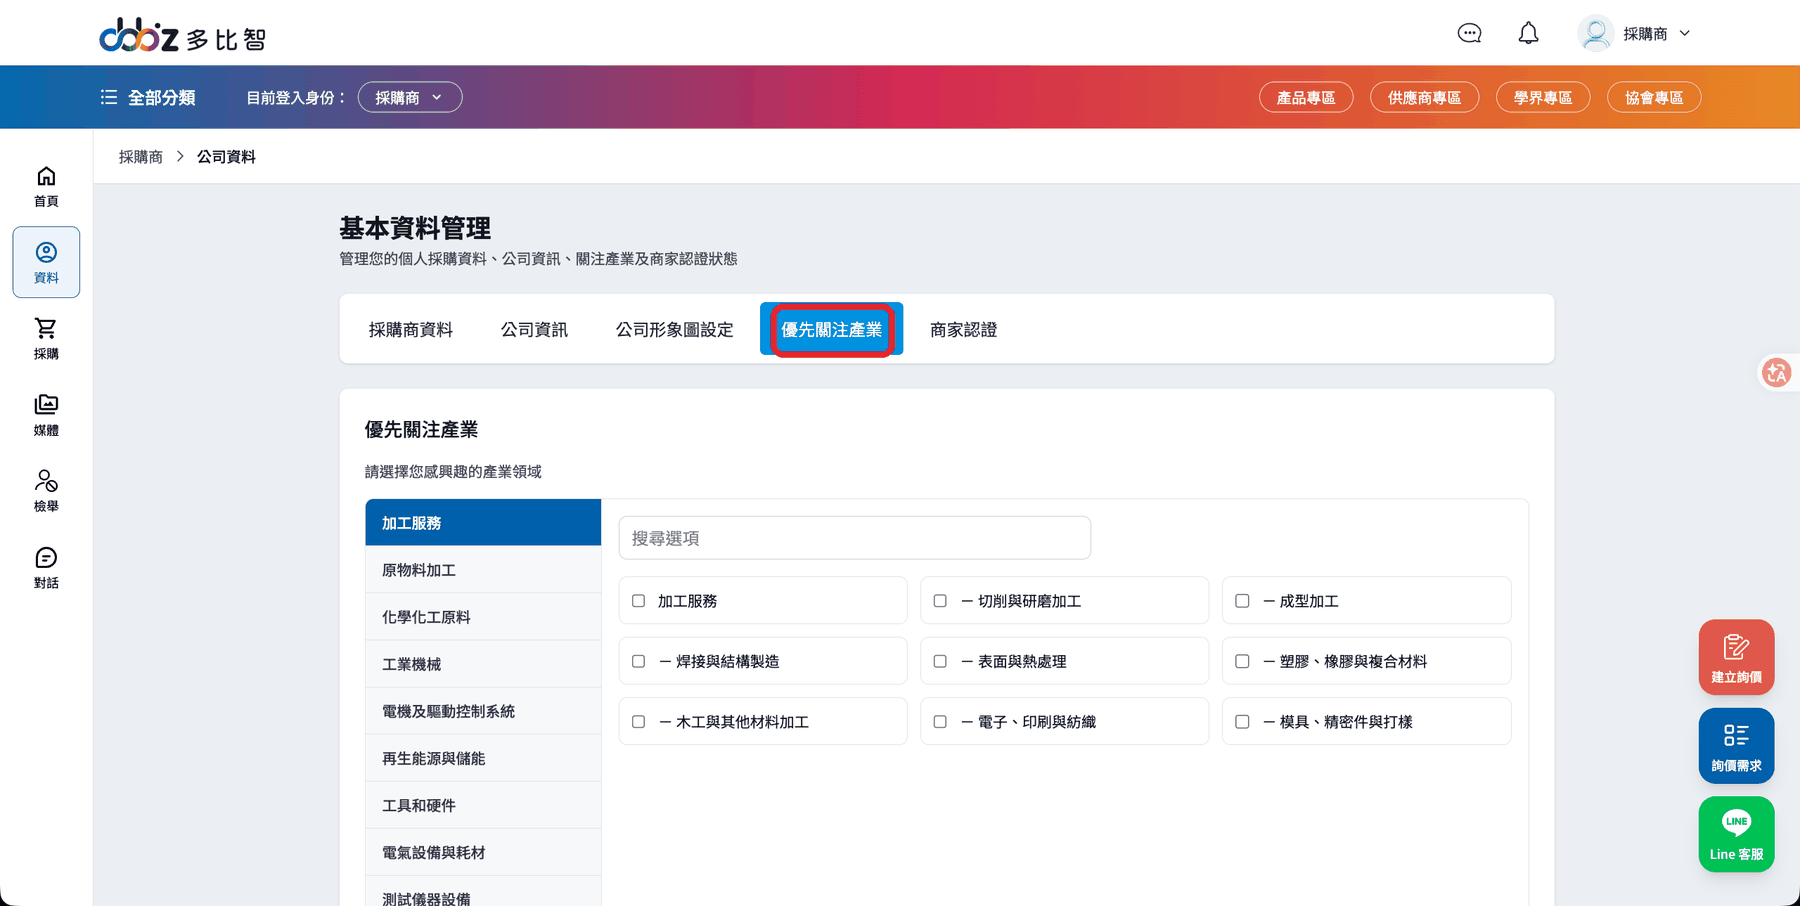1800x906 pixels.
Task: Check the 表面與熱處理 checkbox
Action: (940, 661)
